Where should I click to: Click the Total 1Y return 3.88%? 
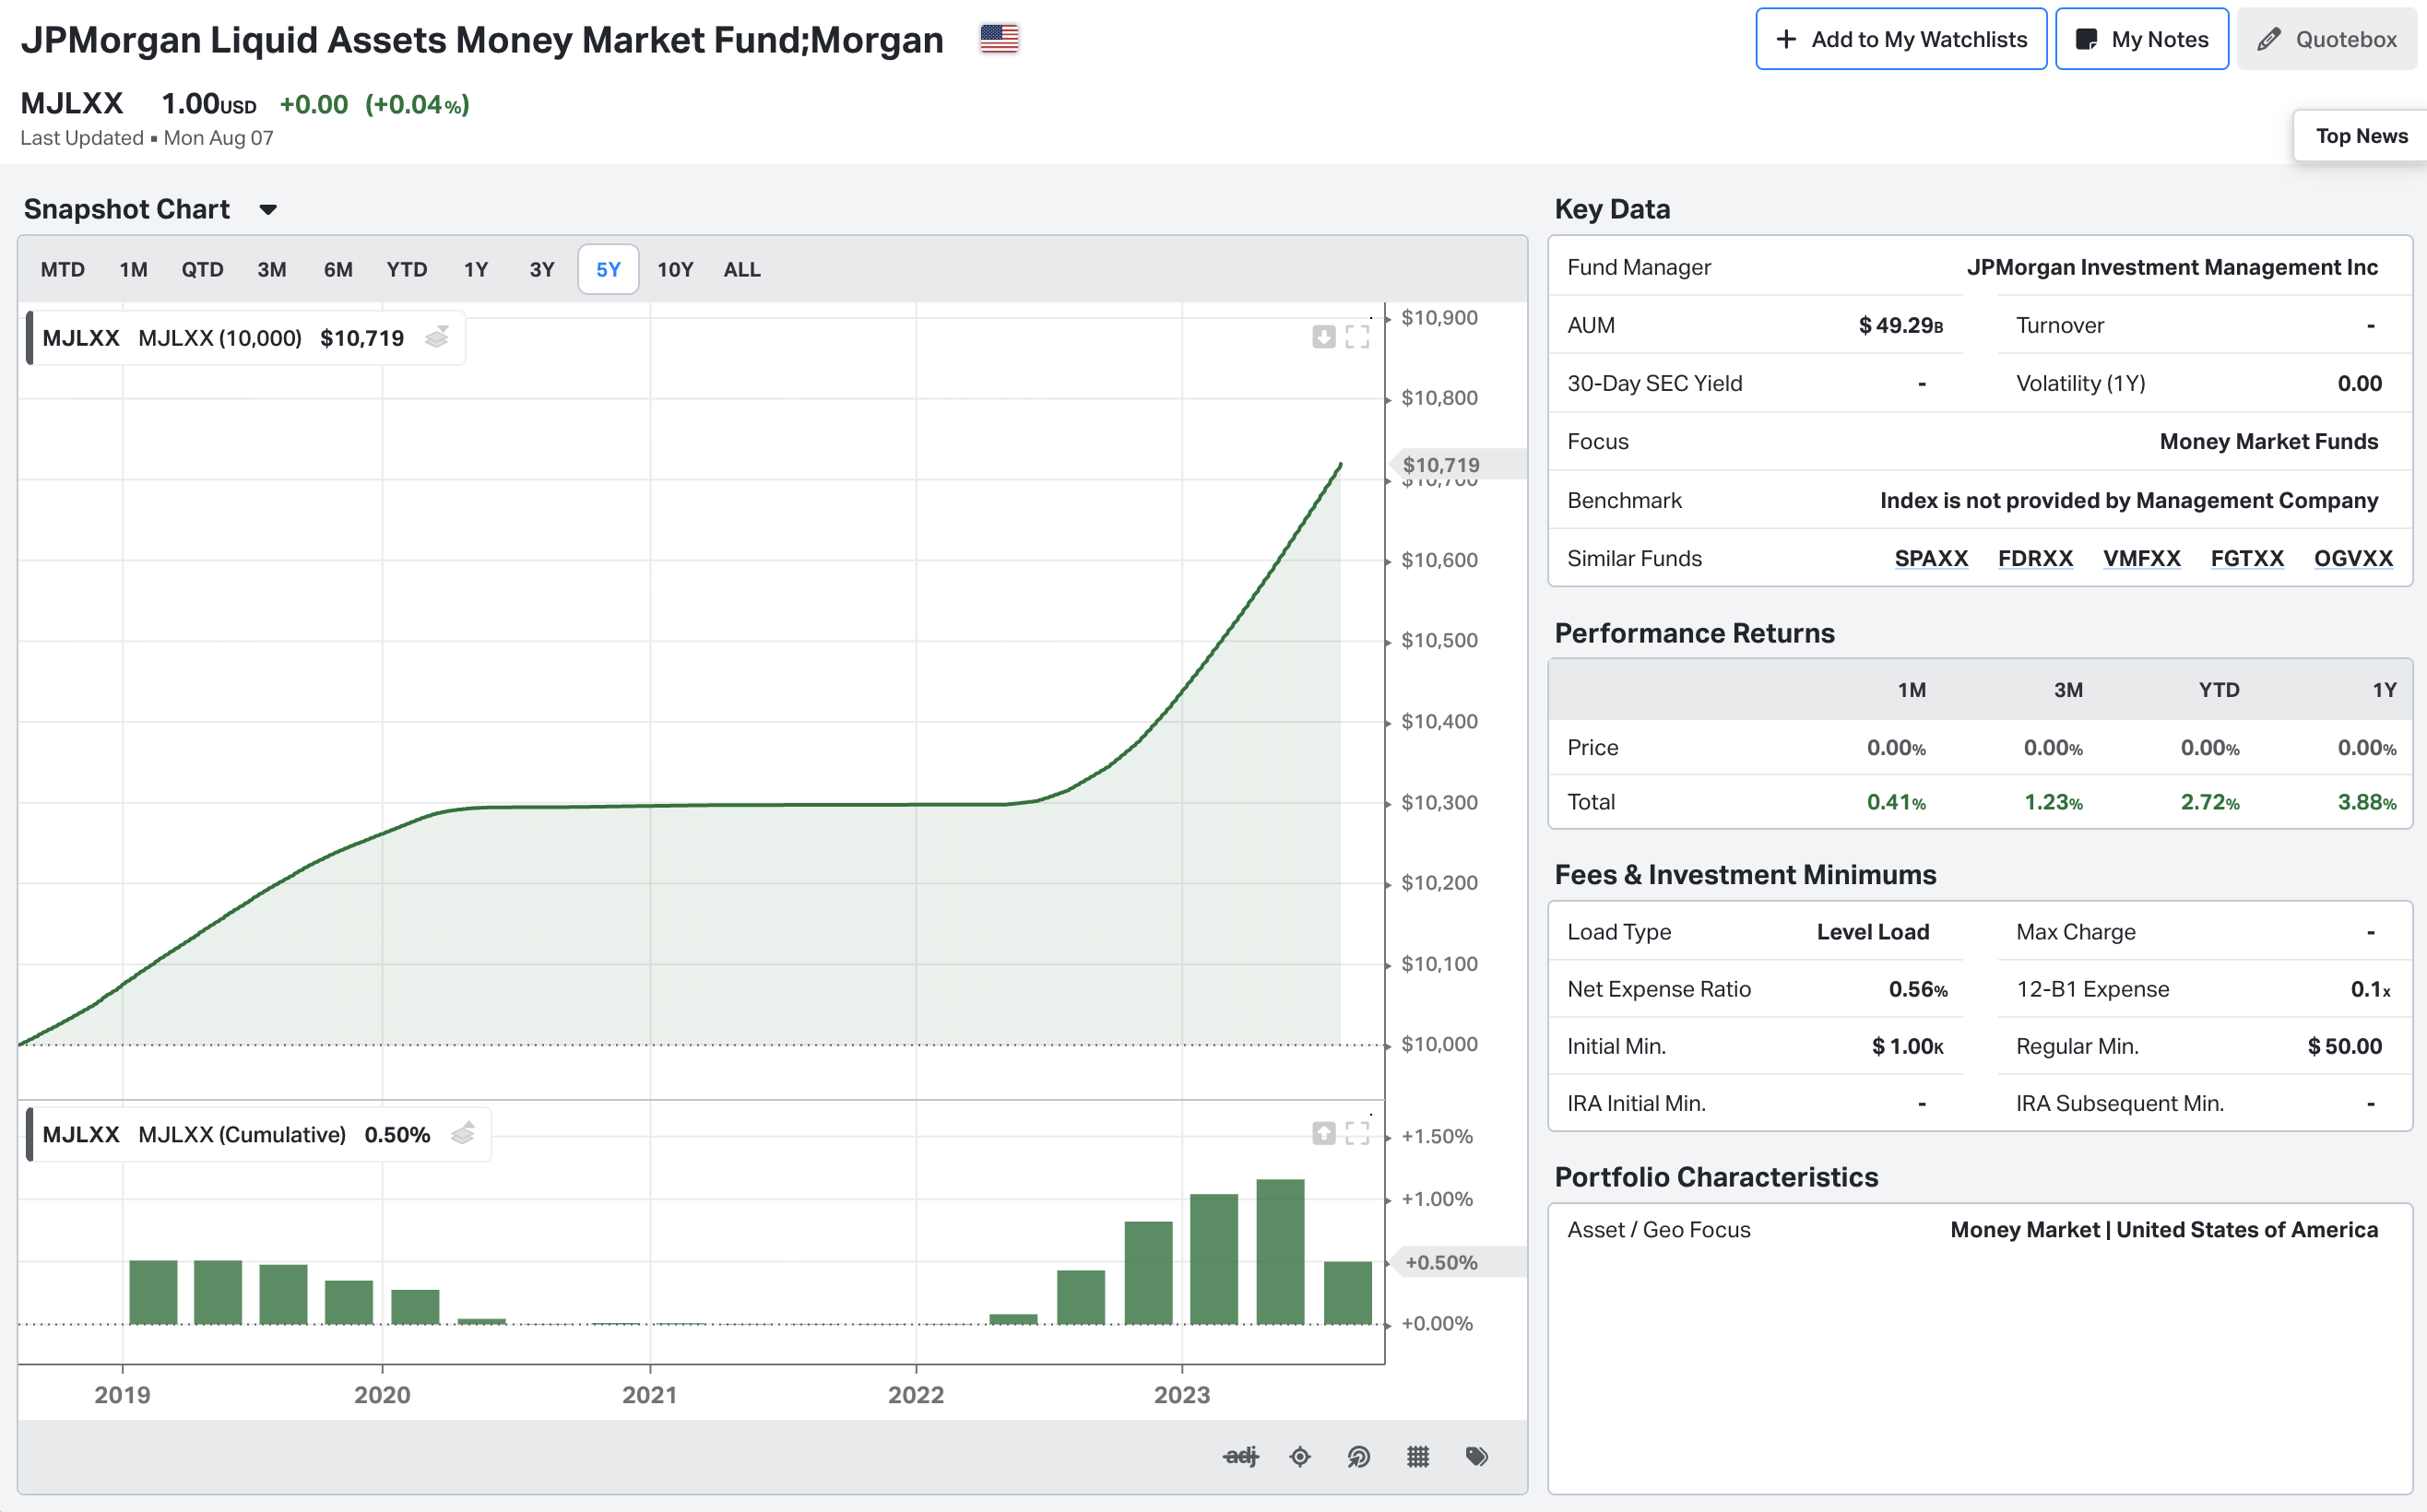(2366, 802)
